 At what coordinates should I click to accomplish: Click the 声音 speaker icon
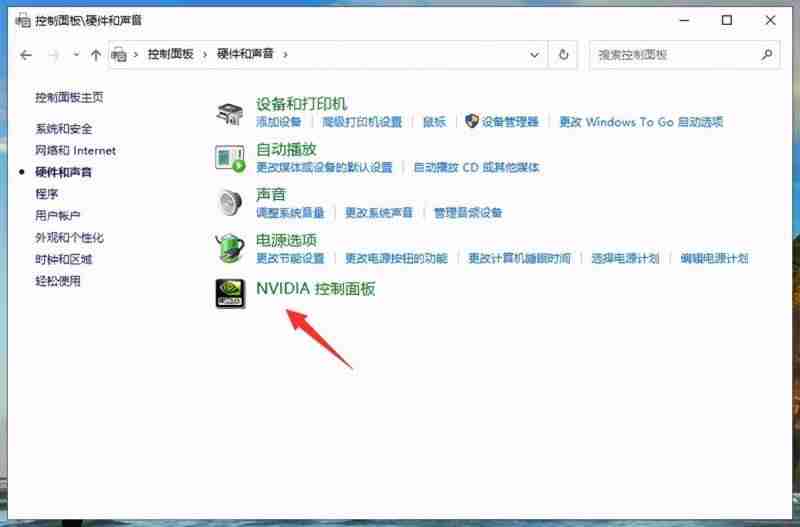tap(230, 203)
